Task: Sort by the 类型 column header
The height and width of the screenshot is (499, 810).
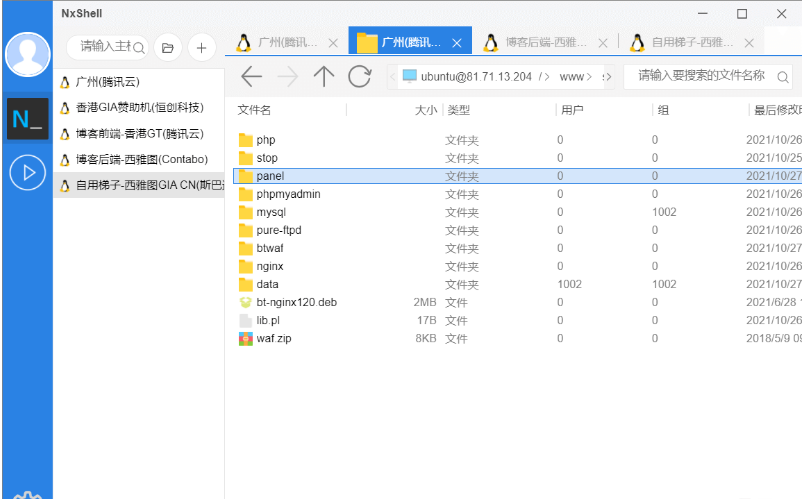Action: click(x=459, y=110)
